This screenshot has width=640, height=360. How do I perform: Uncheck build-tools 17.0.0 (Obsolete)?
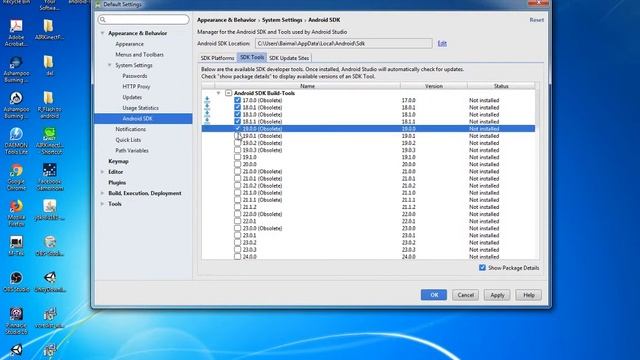coord(238,100)
